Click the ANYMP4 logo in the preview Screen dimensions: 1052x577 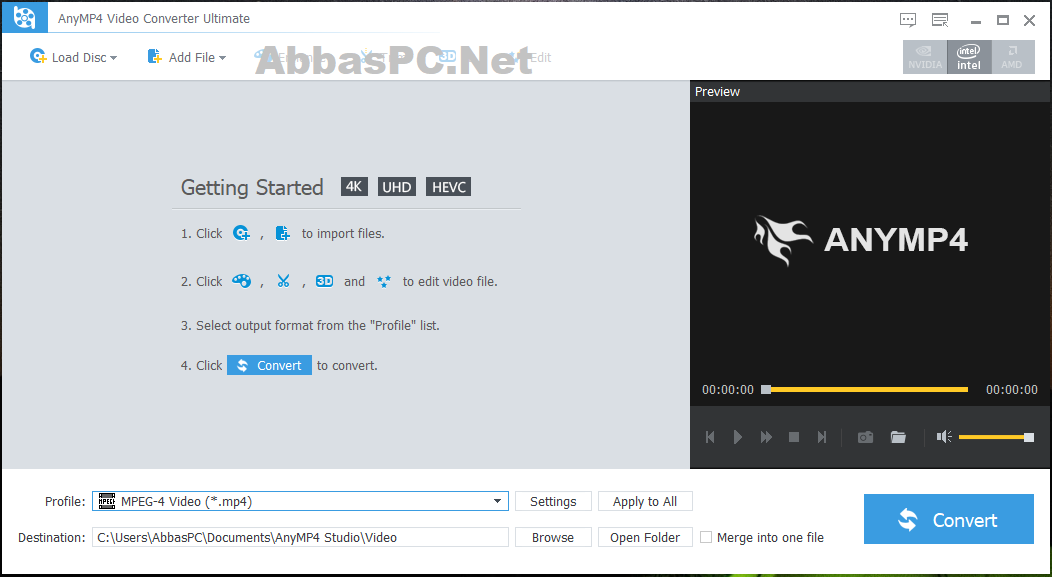(x=861, y=240)
